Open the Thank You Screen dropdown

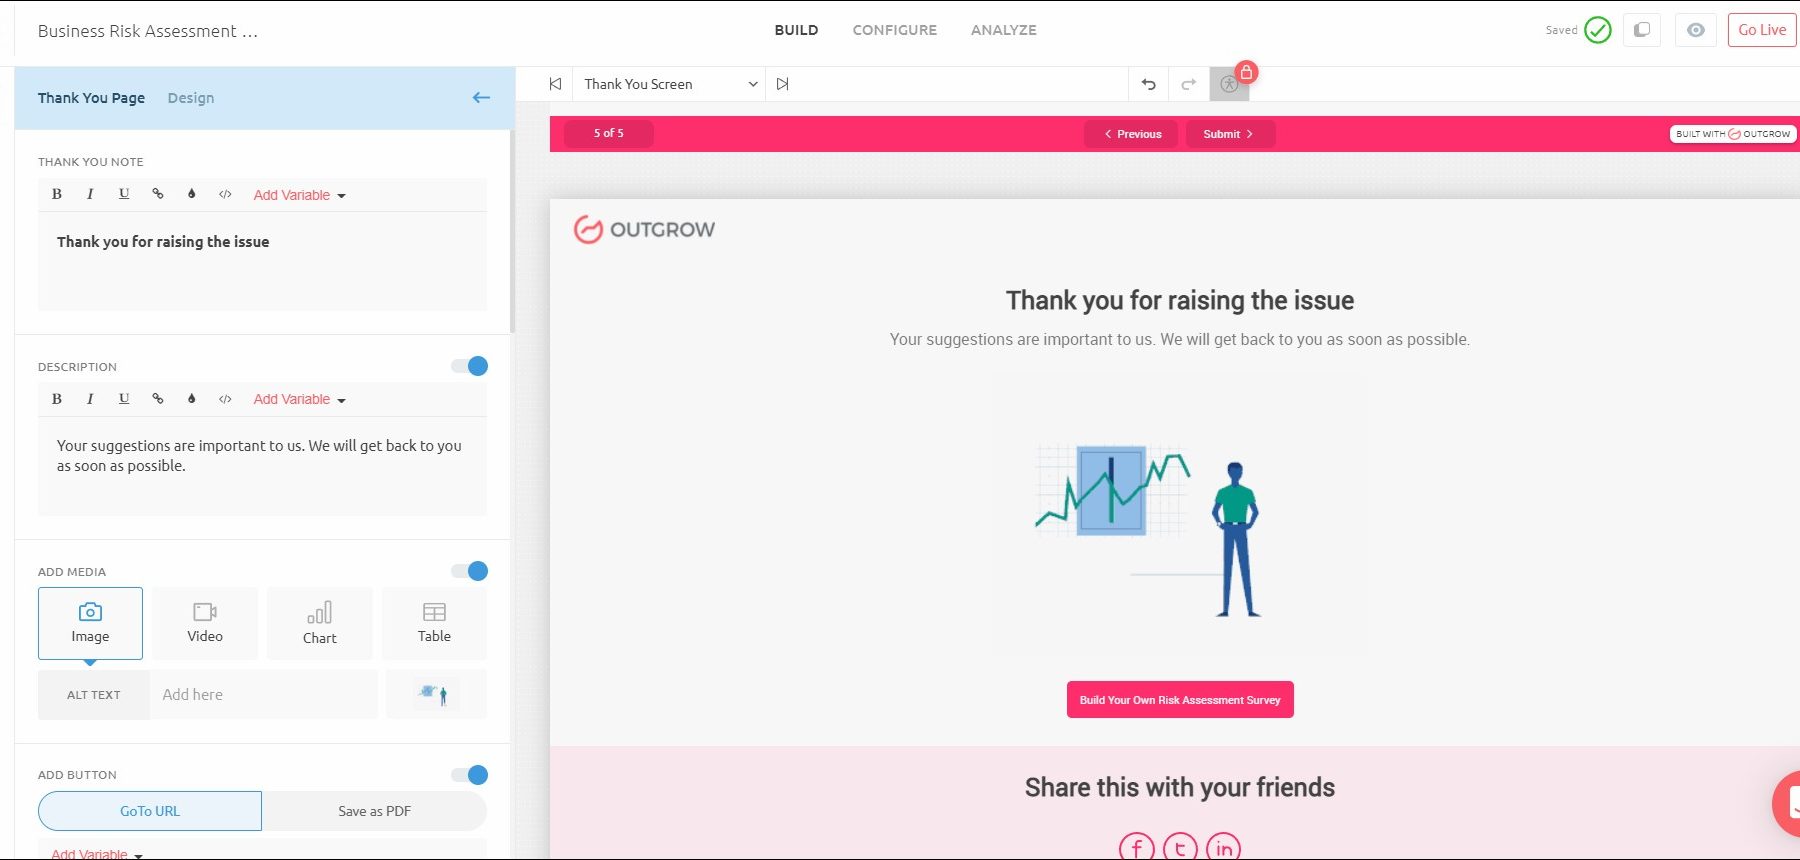click(x=670, y=84)
